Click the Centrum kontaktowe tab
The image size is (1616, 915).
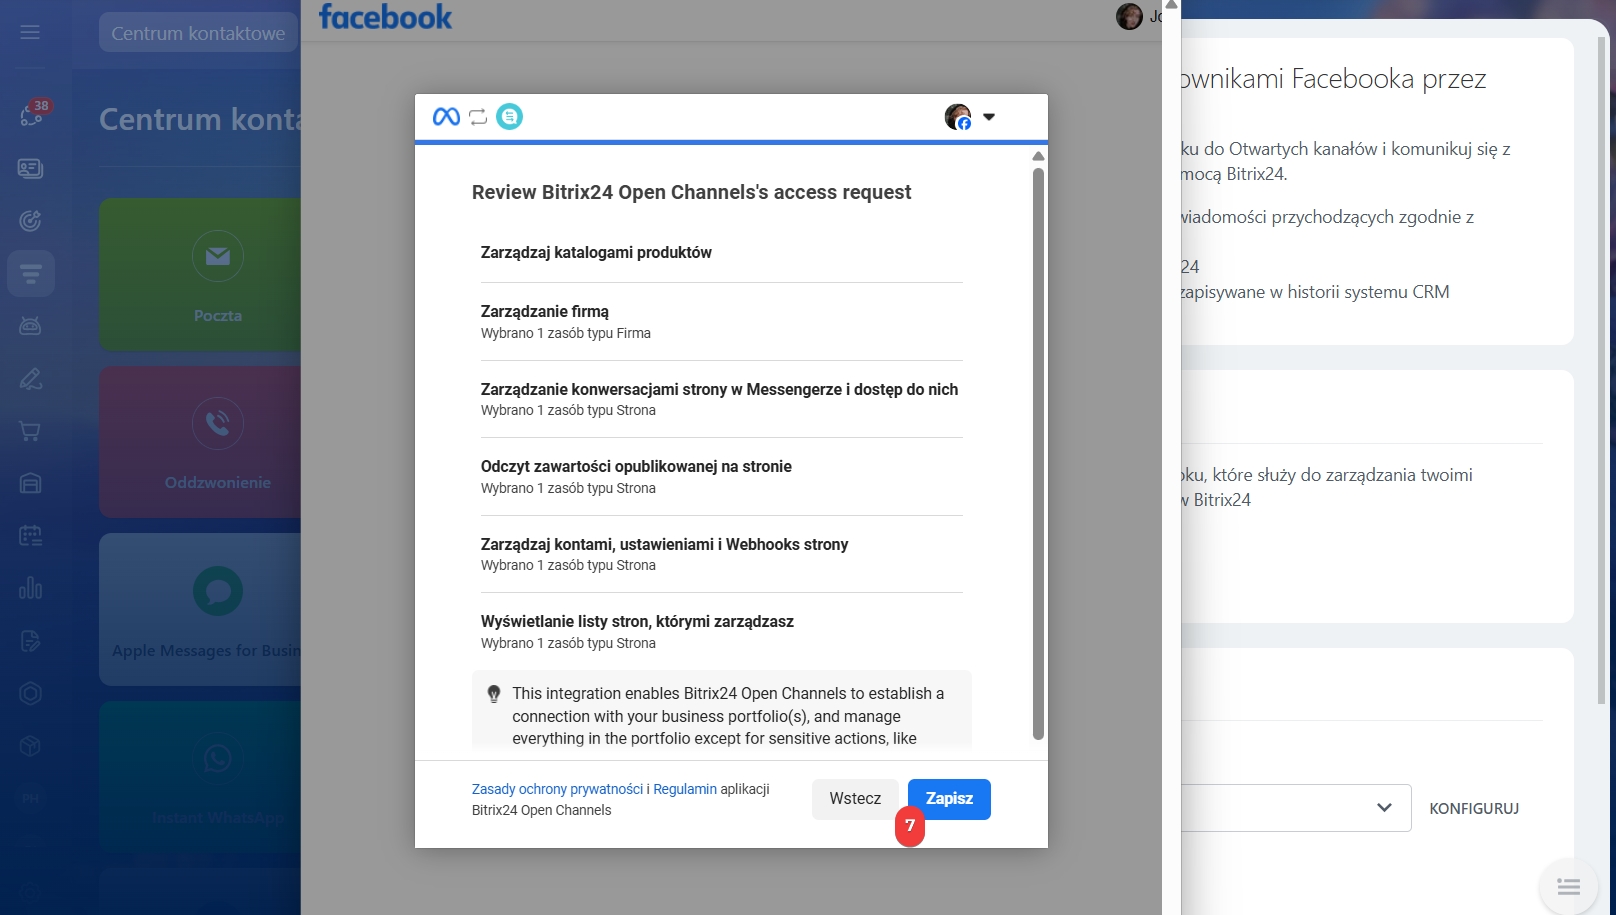point(198,33)
